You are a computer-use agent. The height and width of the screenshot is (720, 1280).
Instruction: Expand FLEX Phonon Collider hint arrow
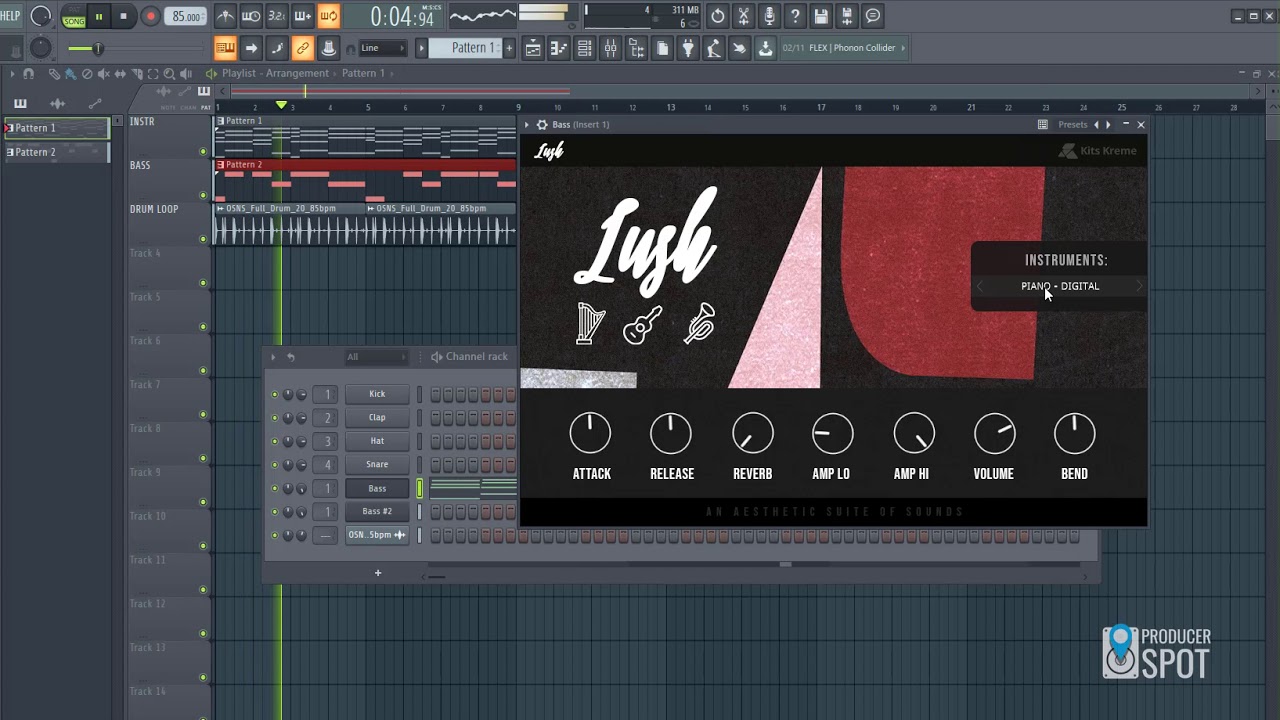[903, 48]
